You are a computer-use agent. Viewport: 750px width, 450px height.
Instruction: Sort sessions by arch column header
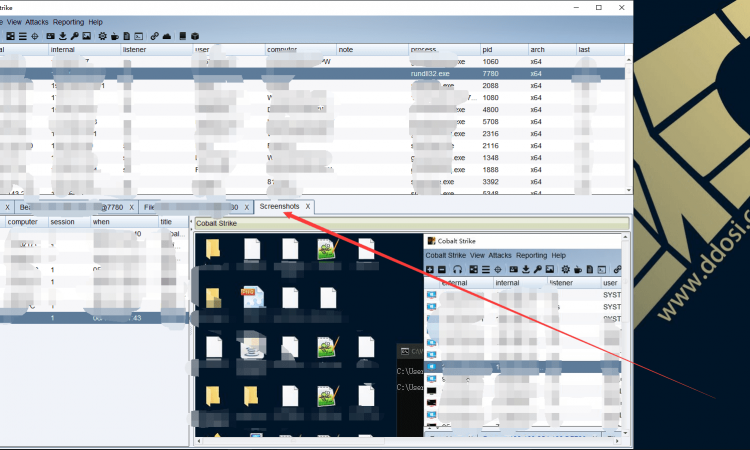(552, 49)
